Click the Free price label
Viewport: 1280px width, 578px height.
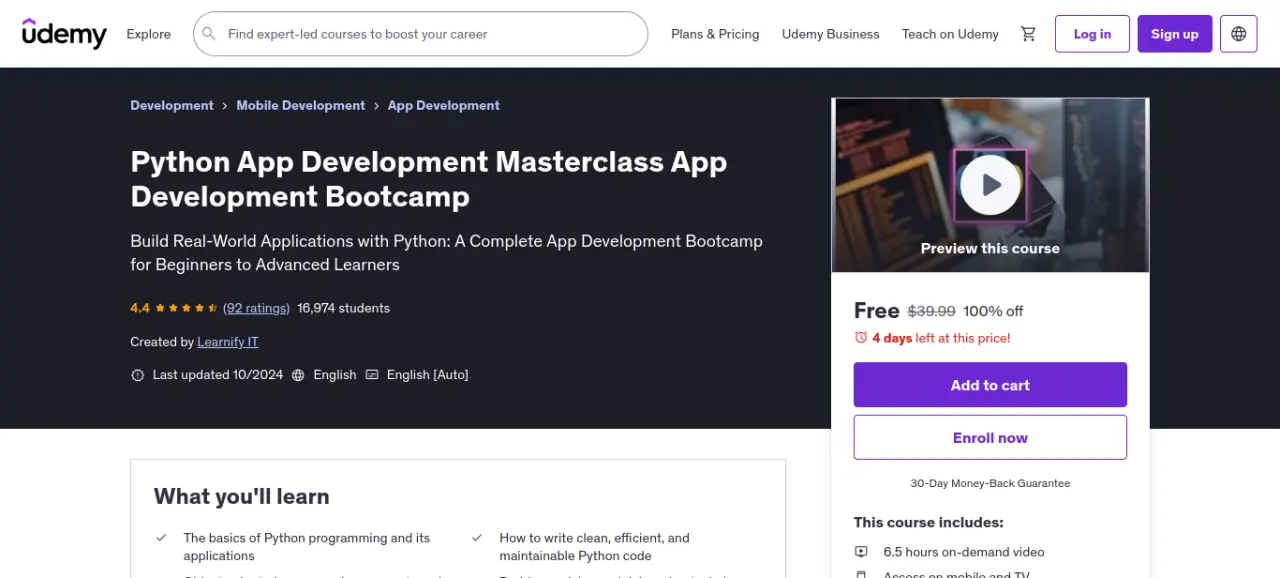pyautogui.click(x=877, y=310)
